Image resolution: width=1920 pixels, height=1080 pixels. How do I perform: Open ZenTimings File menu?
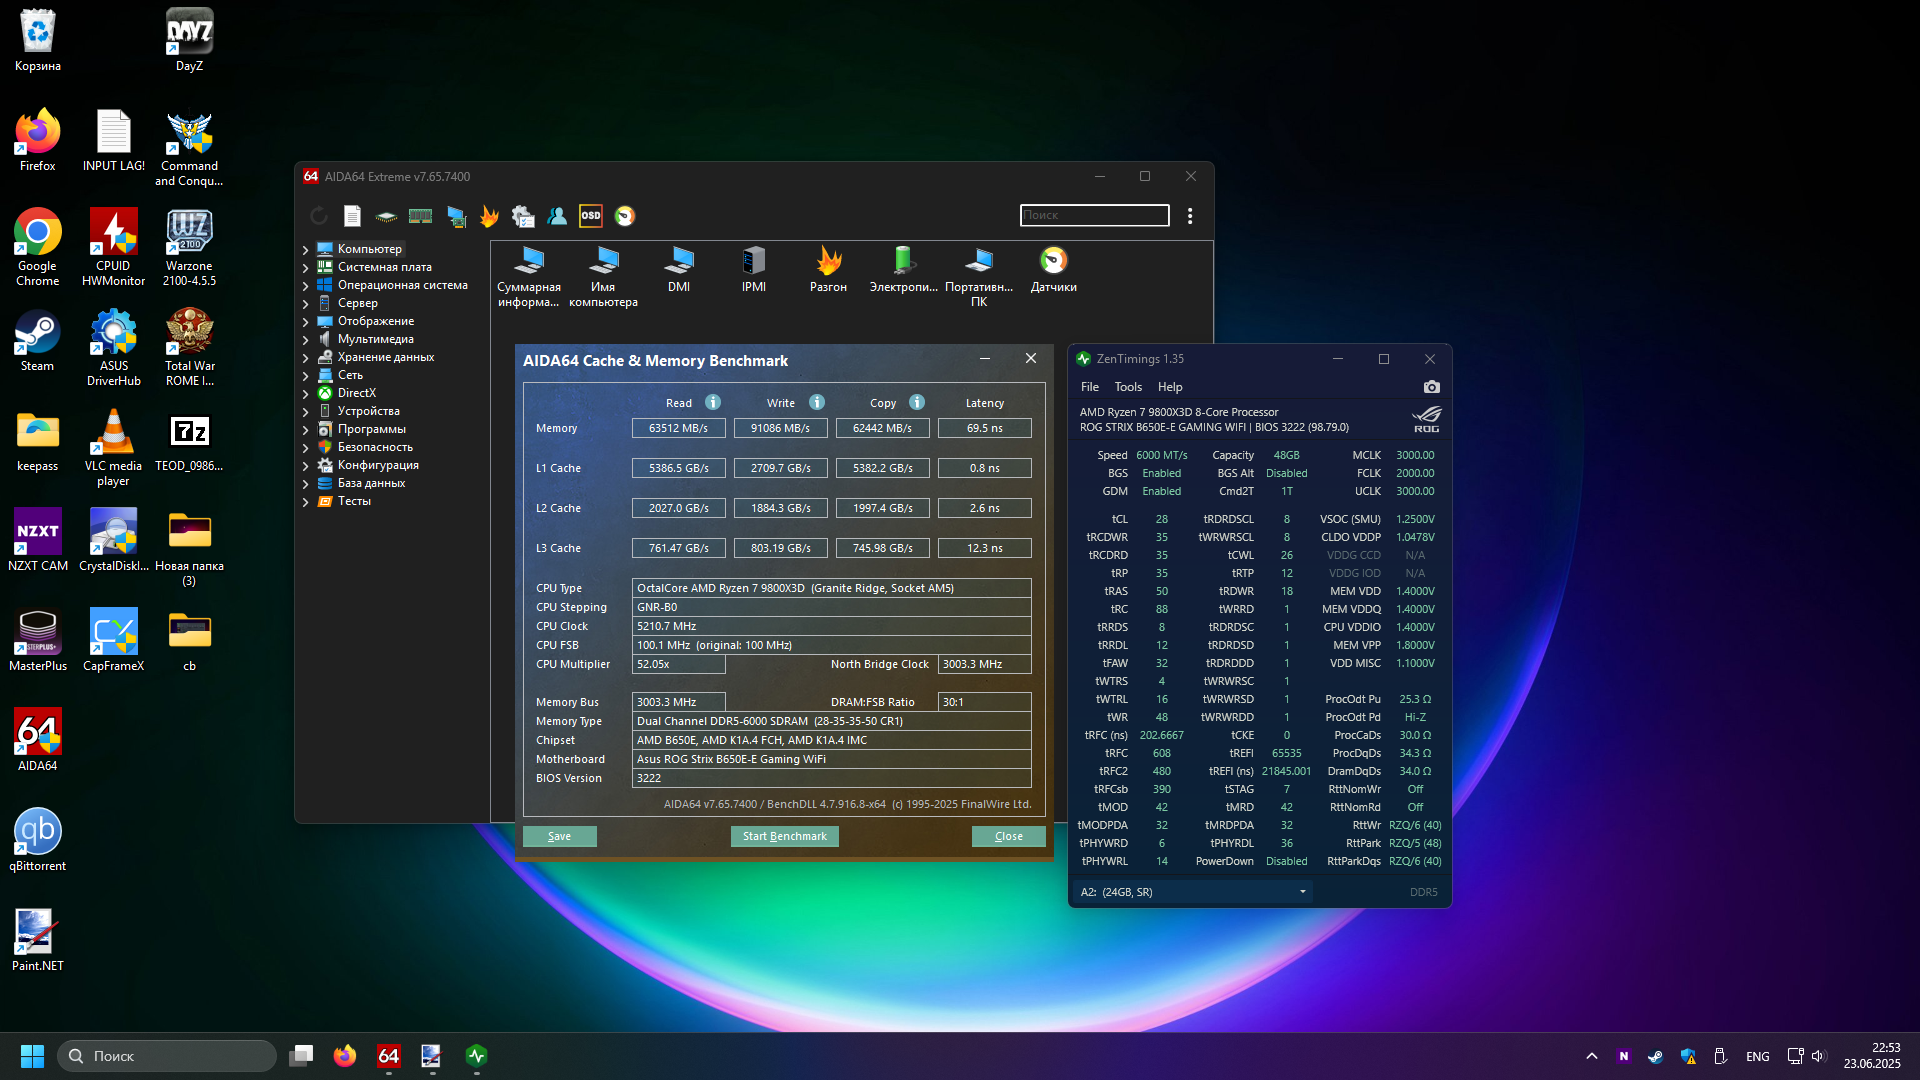tap(1090, 387)
